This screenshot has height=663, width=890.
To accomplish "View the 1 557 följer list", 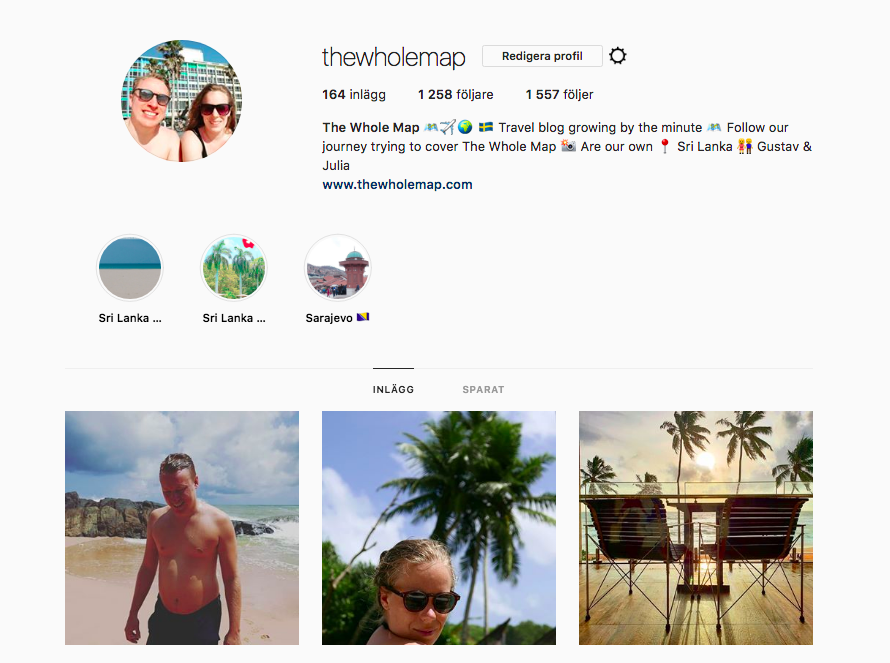I will pyautogui.click(x=560, y=95).
